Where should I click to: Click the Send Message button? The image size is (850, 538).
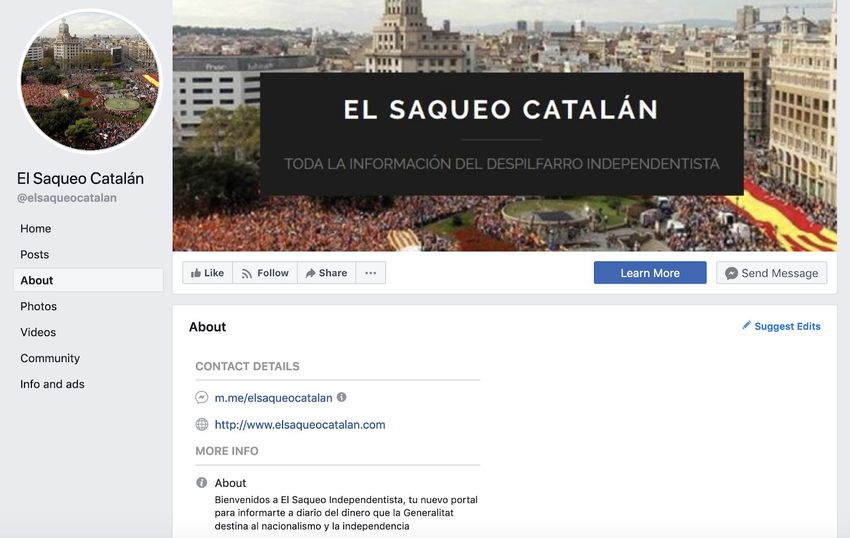point(771,273)
